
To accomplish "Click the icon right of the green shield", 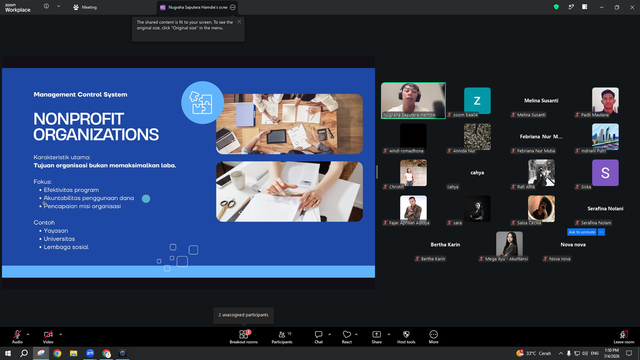I will coord(571,7).
